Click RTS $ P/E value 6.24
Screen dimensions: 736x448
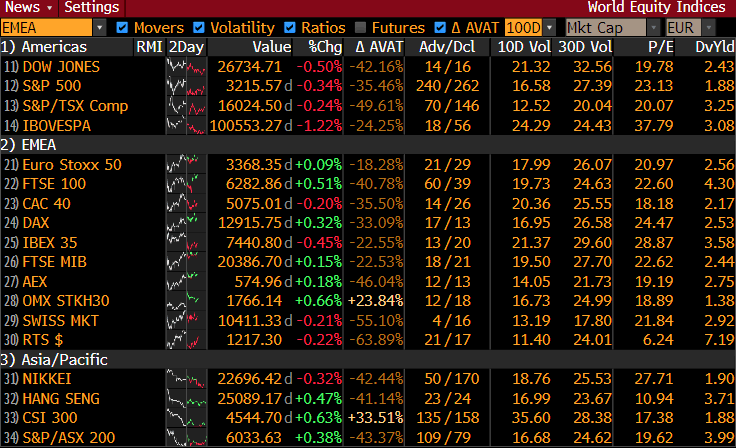(658, 340)
